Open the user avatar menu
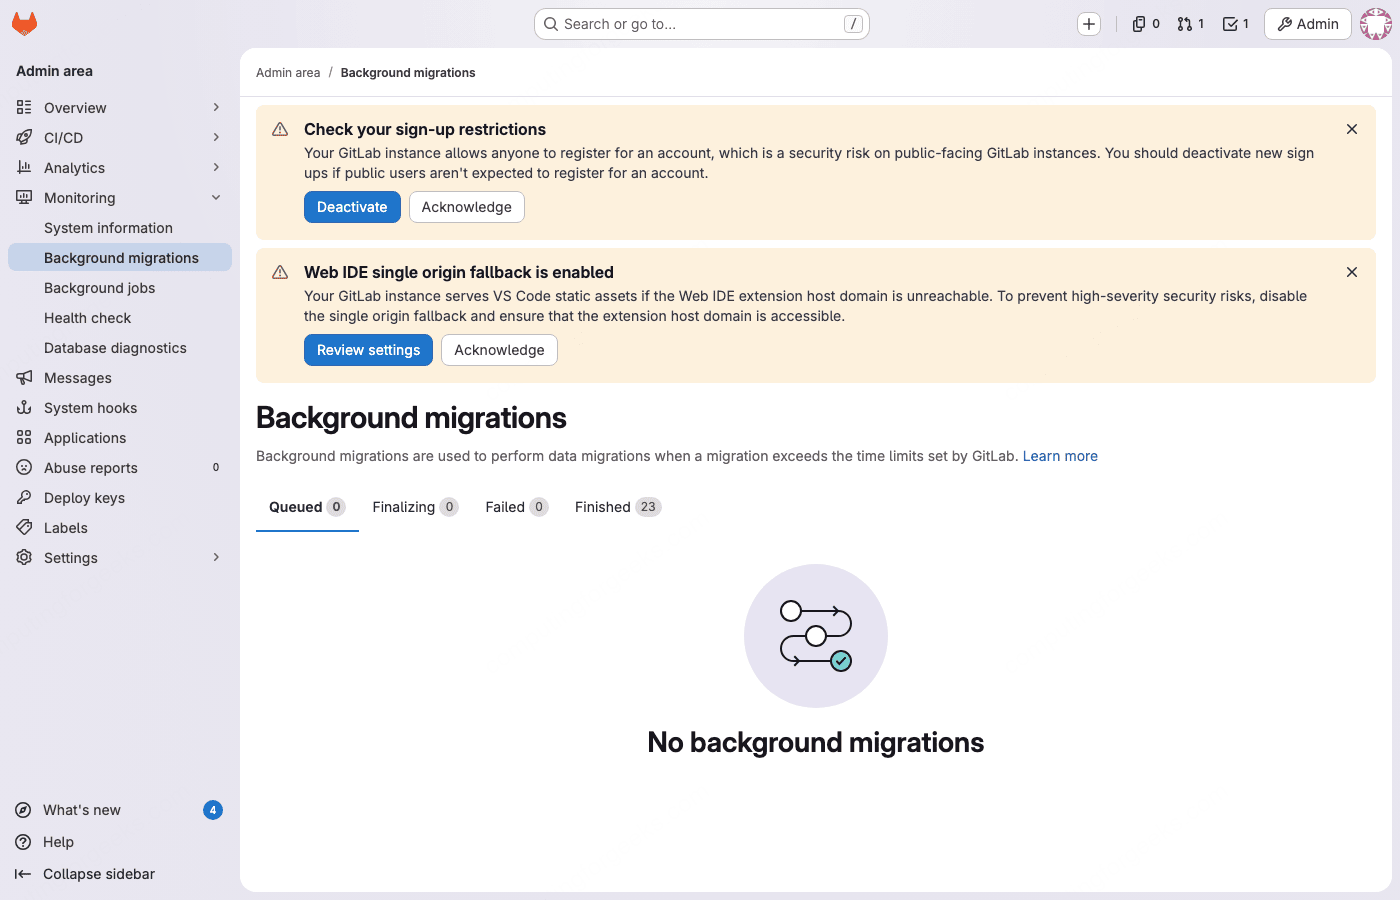The width and height of the screenshot is (1400, 900). [1376, 23]
